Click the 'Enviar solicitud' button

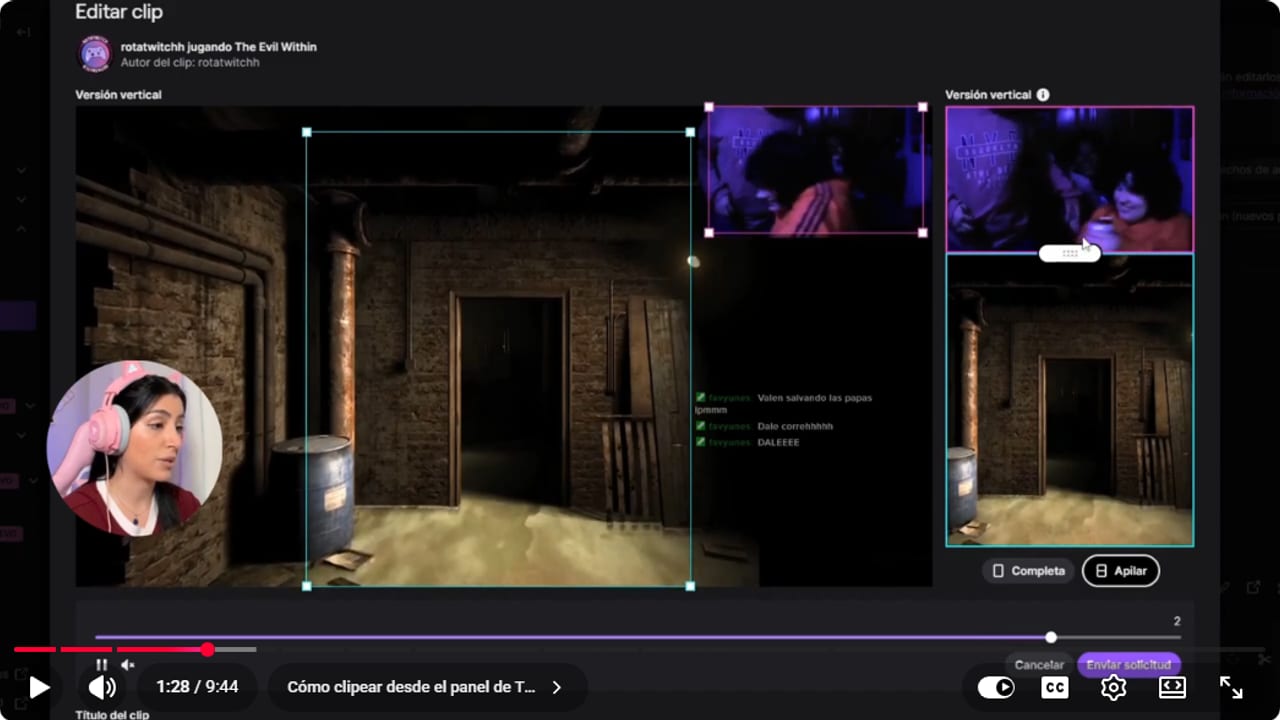coord(1129,665)
